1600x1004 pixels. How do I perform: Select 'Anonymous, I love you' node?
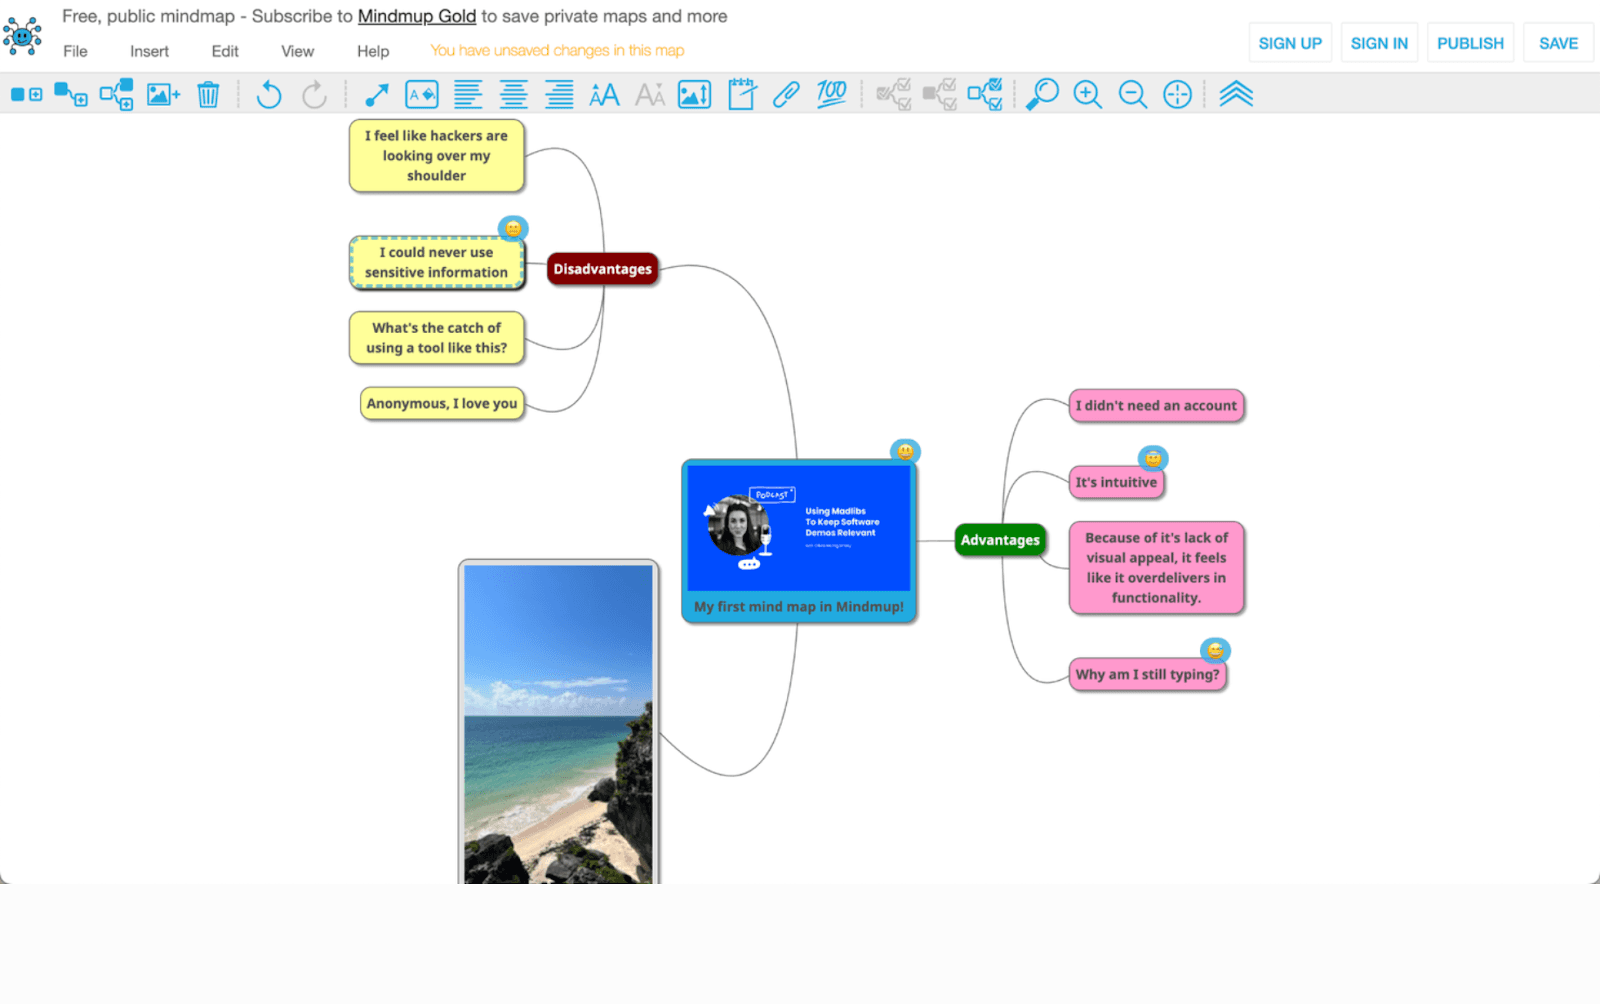[442, 404]
